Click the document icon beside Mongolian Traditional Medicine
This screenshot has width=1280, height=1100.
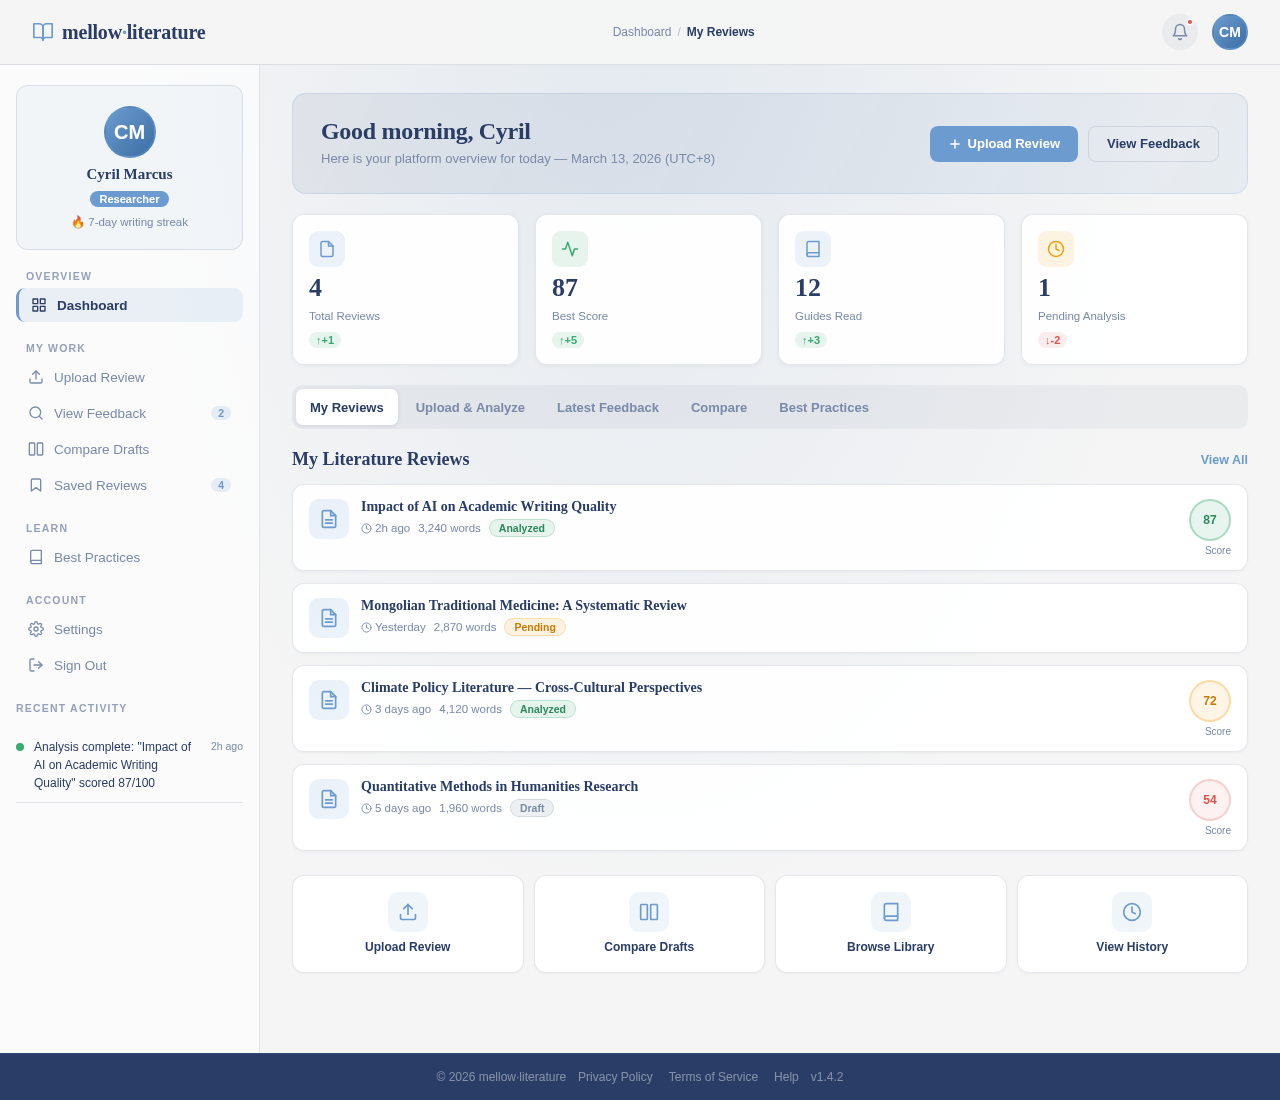[x=328, y=617]
